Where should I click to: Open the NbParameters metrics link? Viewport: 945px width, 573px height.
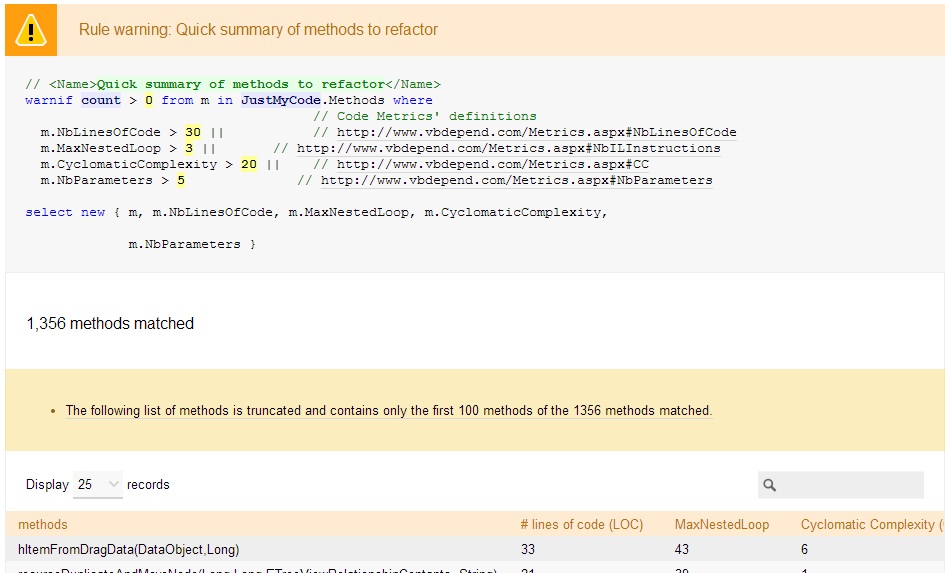click(x=516, y=180)
